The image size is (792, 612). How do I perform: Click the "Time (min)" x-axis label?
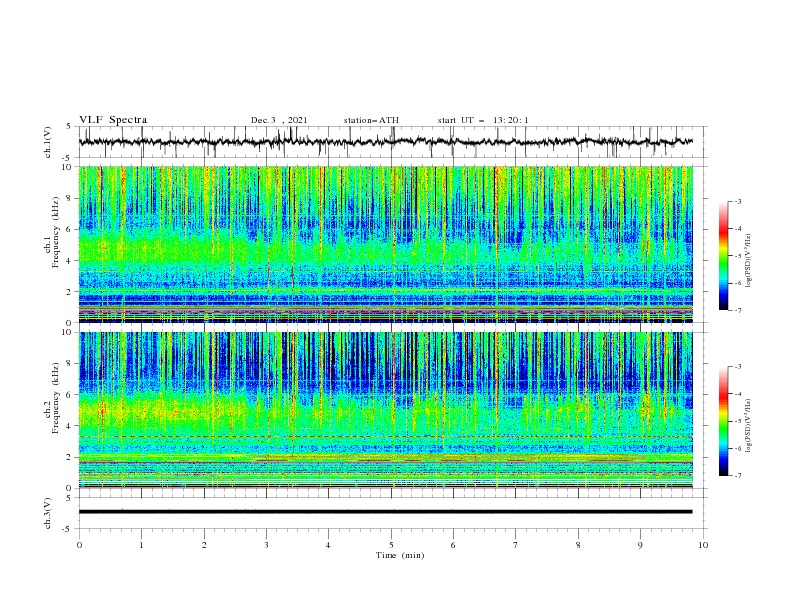tap(400, 555)
